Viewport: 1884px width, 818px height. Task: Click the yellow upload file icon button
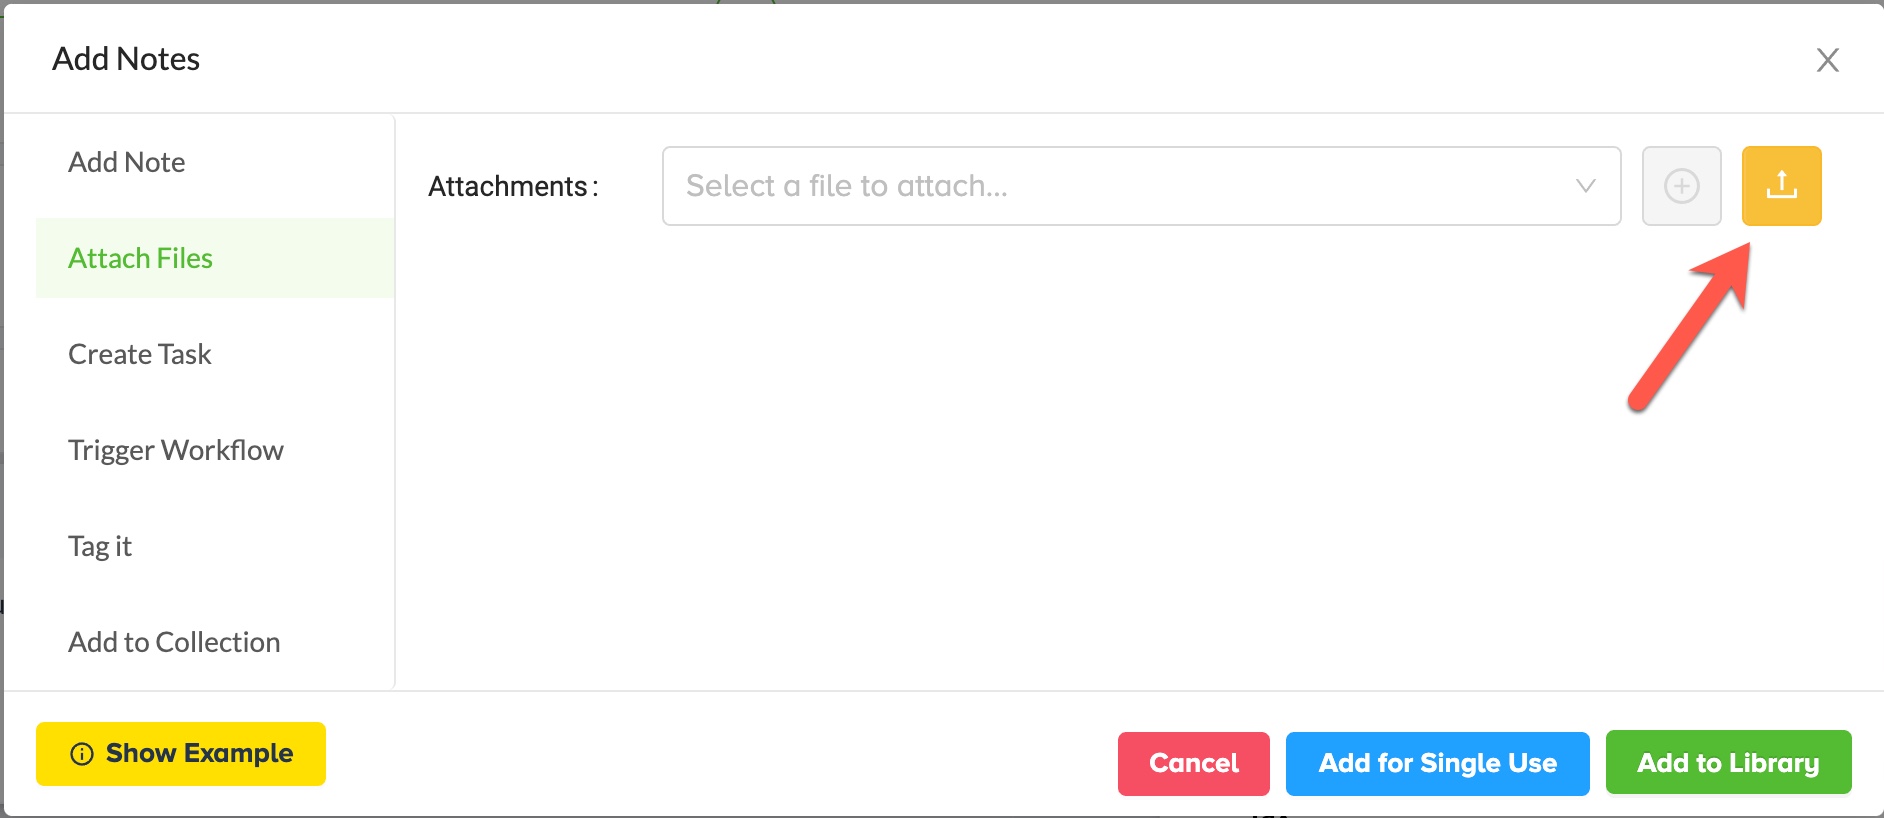point(1781,186)
